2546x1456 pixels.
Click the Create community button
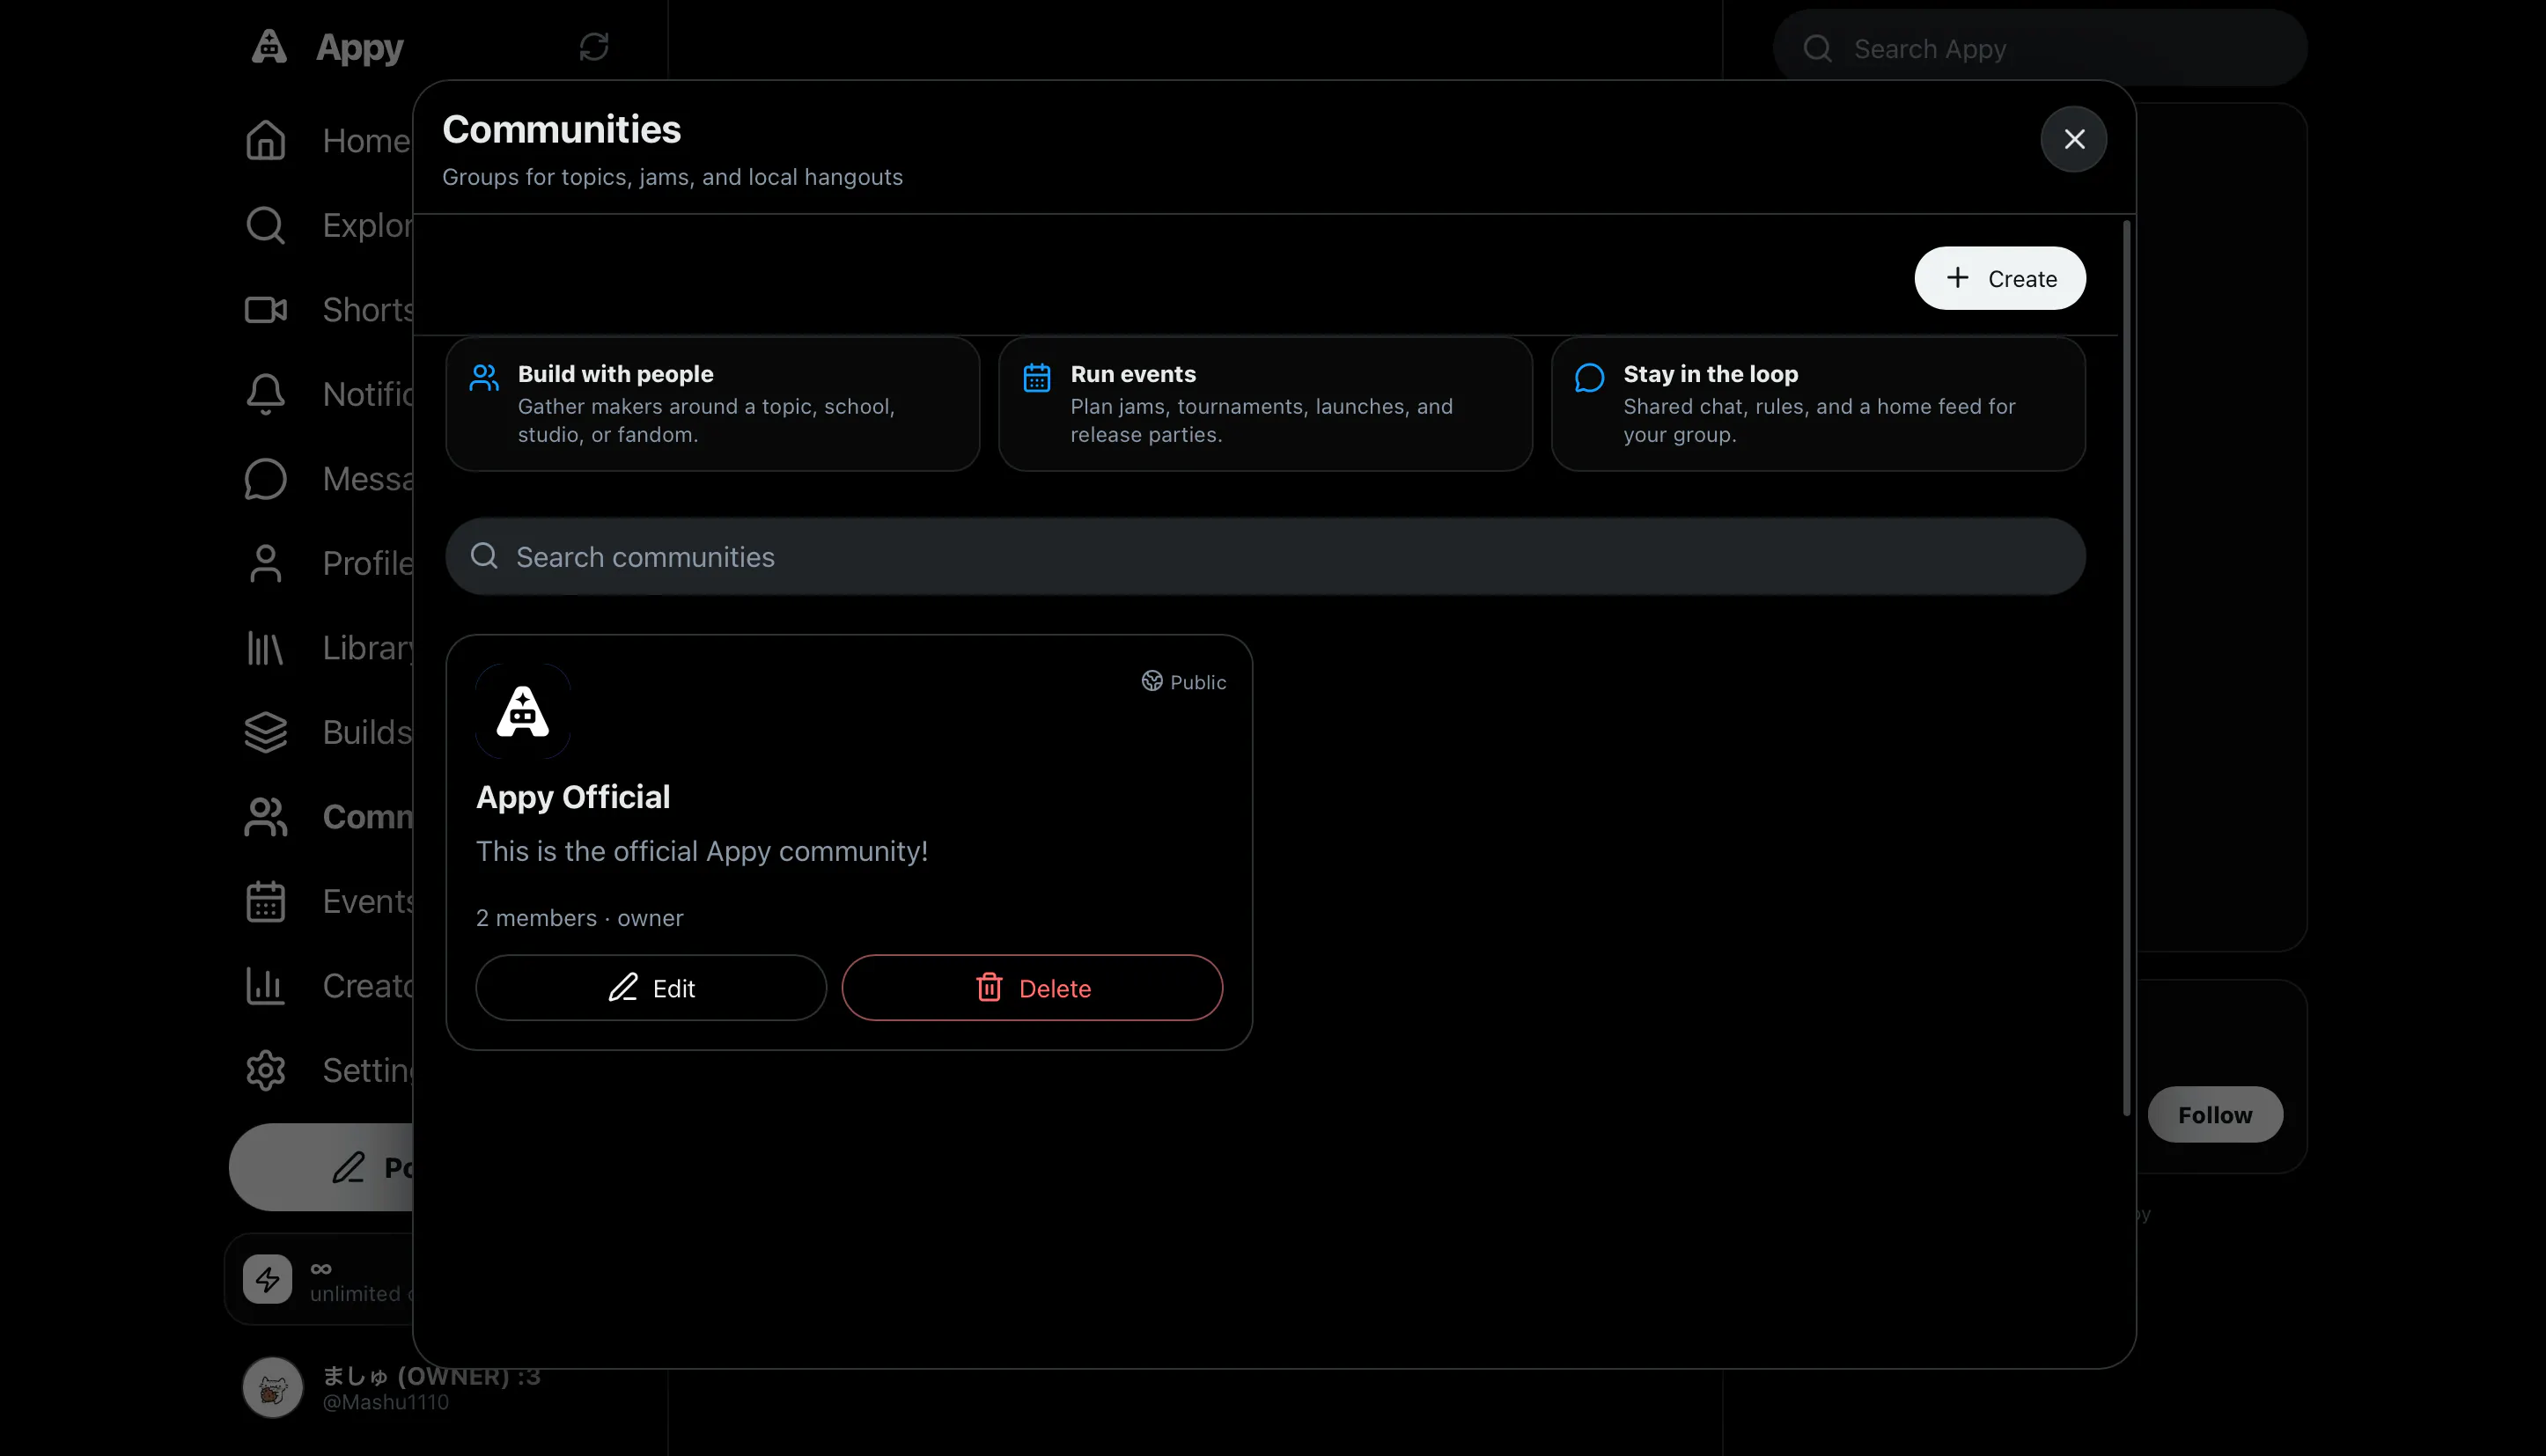[2000, 278]
